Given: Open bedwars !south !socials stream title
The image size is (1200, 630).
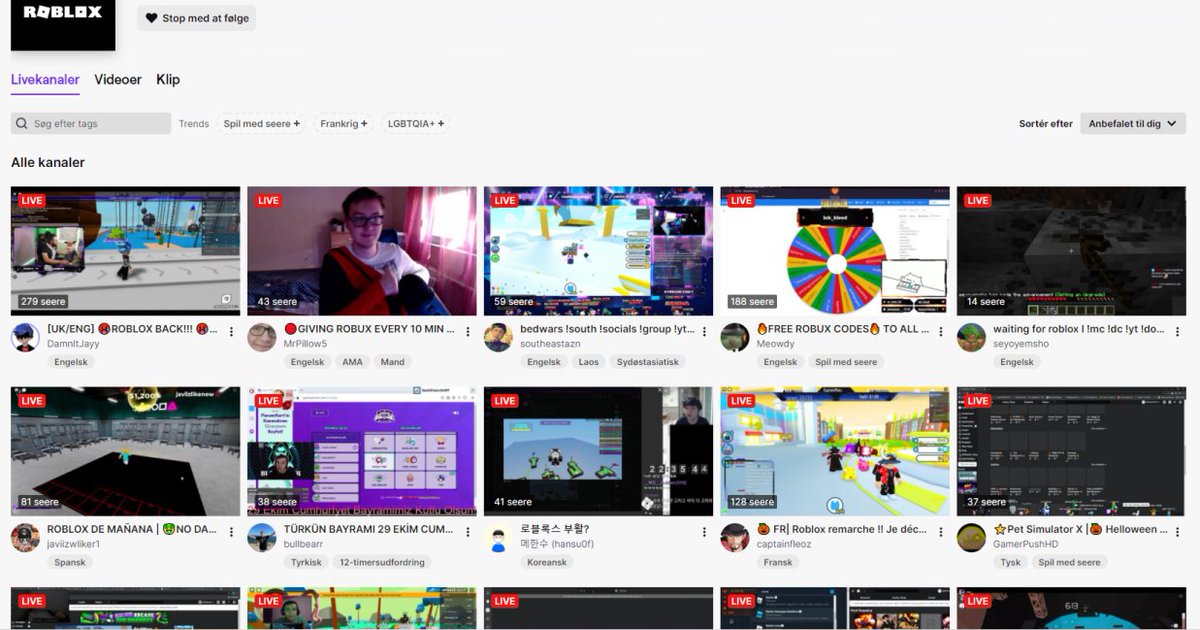Looking at the screenshot, I should (605, 329).
